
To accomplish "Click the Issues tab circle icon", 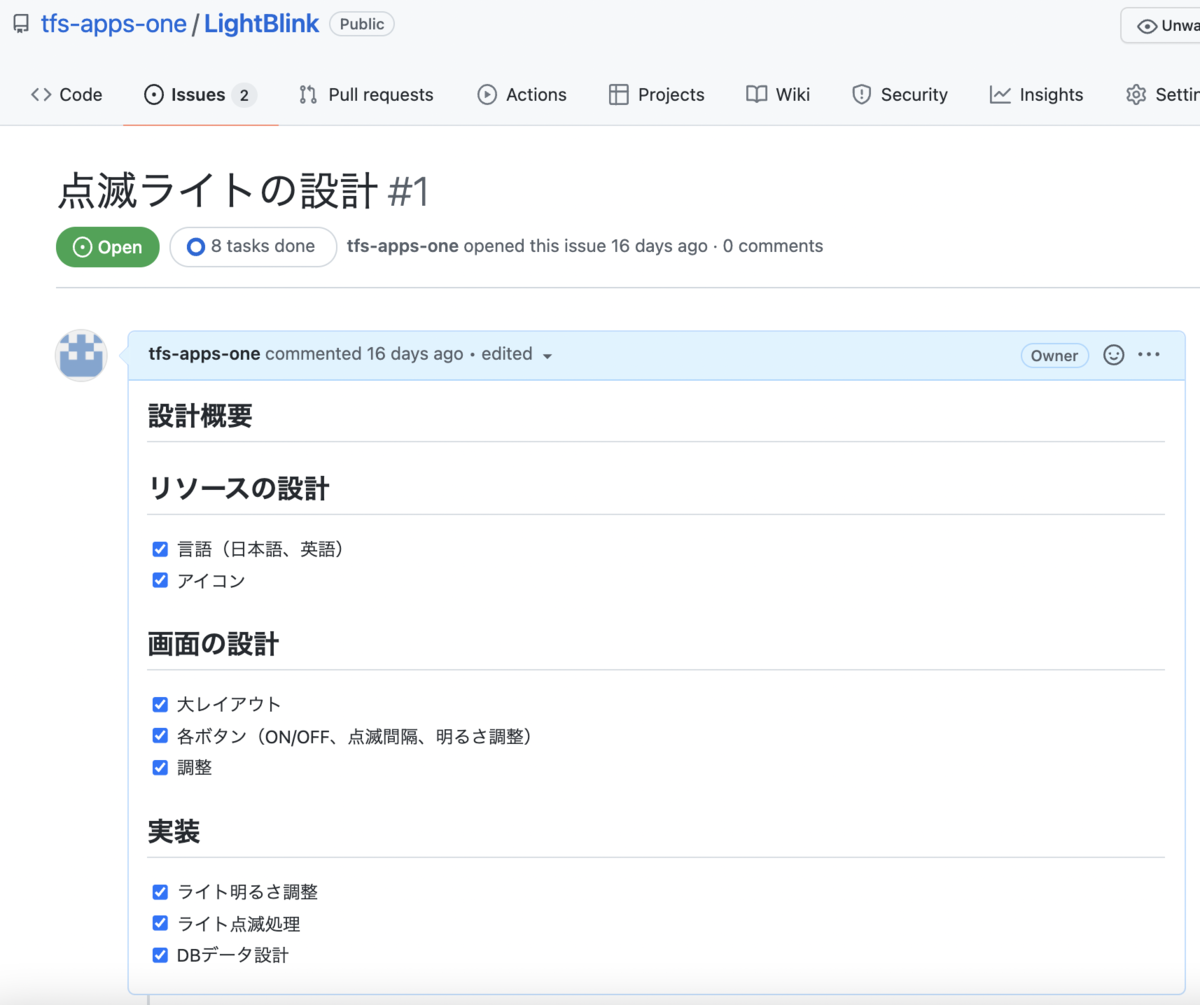I will tap(154, 95).
